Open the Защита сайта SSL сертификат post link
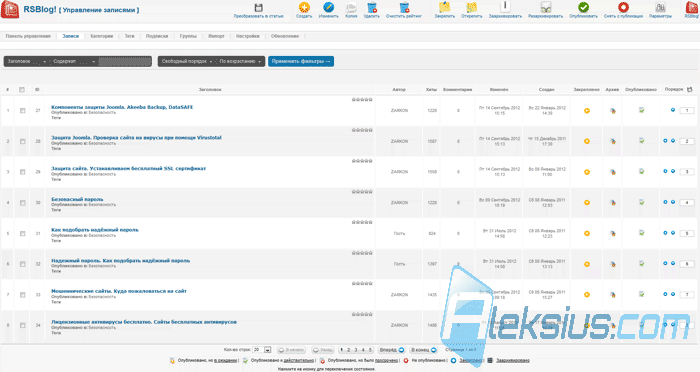 [129, 168]
